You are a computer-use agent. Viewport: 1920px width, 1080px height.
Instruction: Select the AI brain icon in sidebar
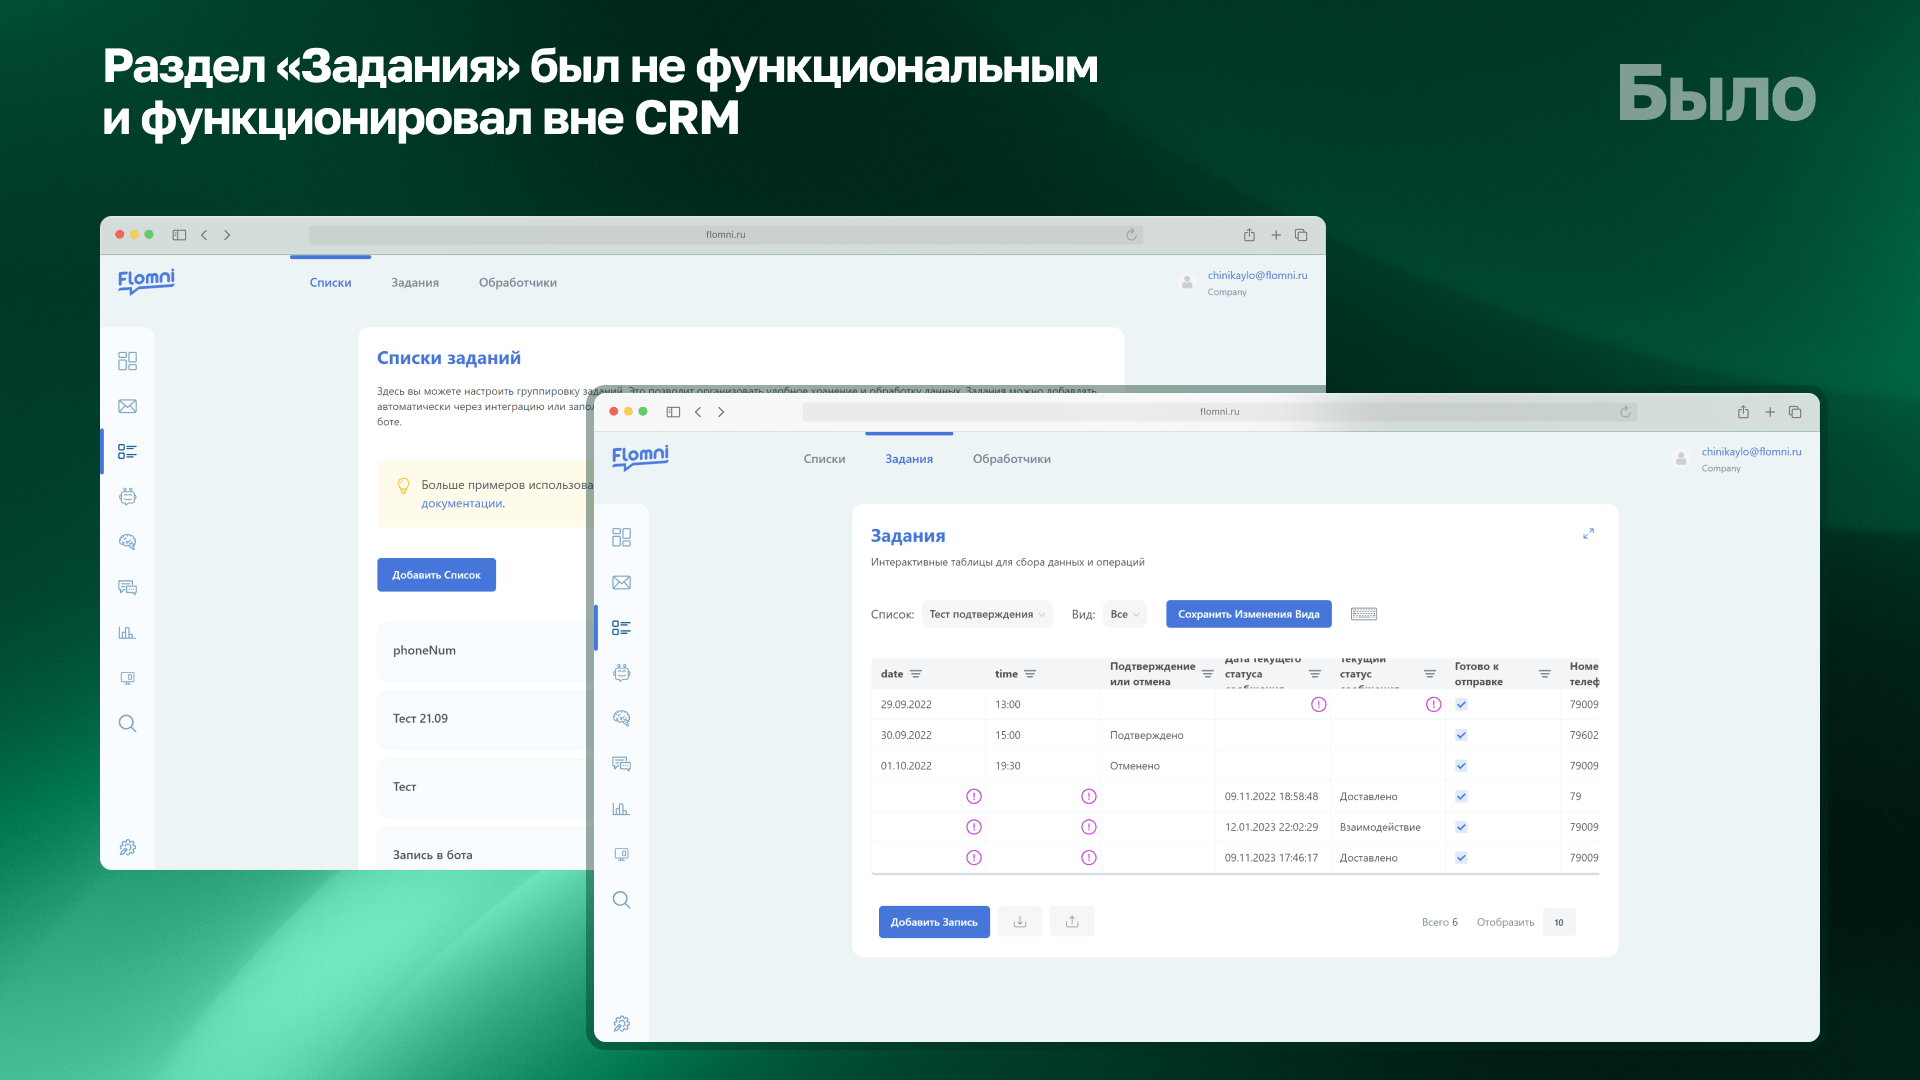[x=622, y=718]
